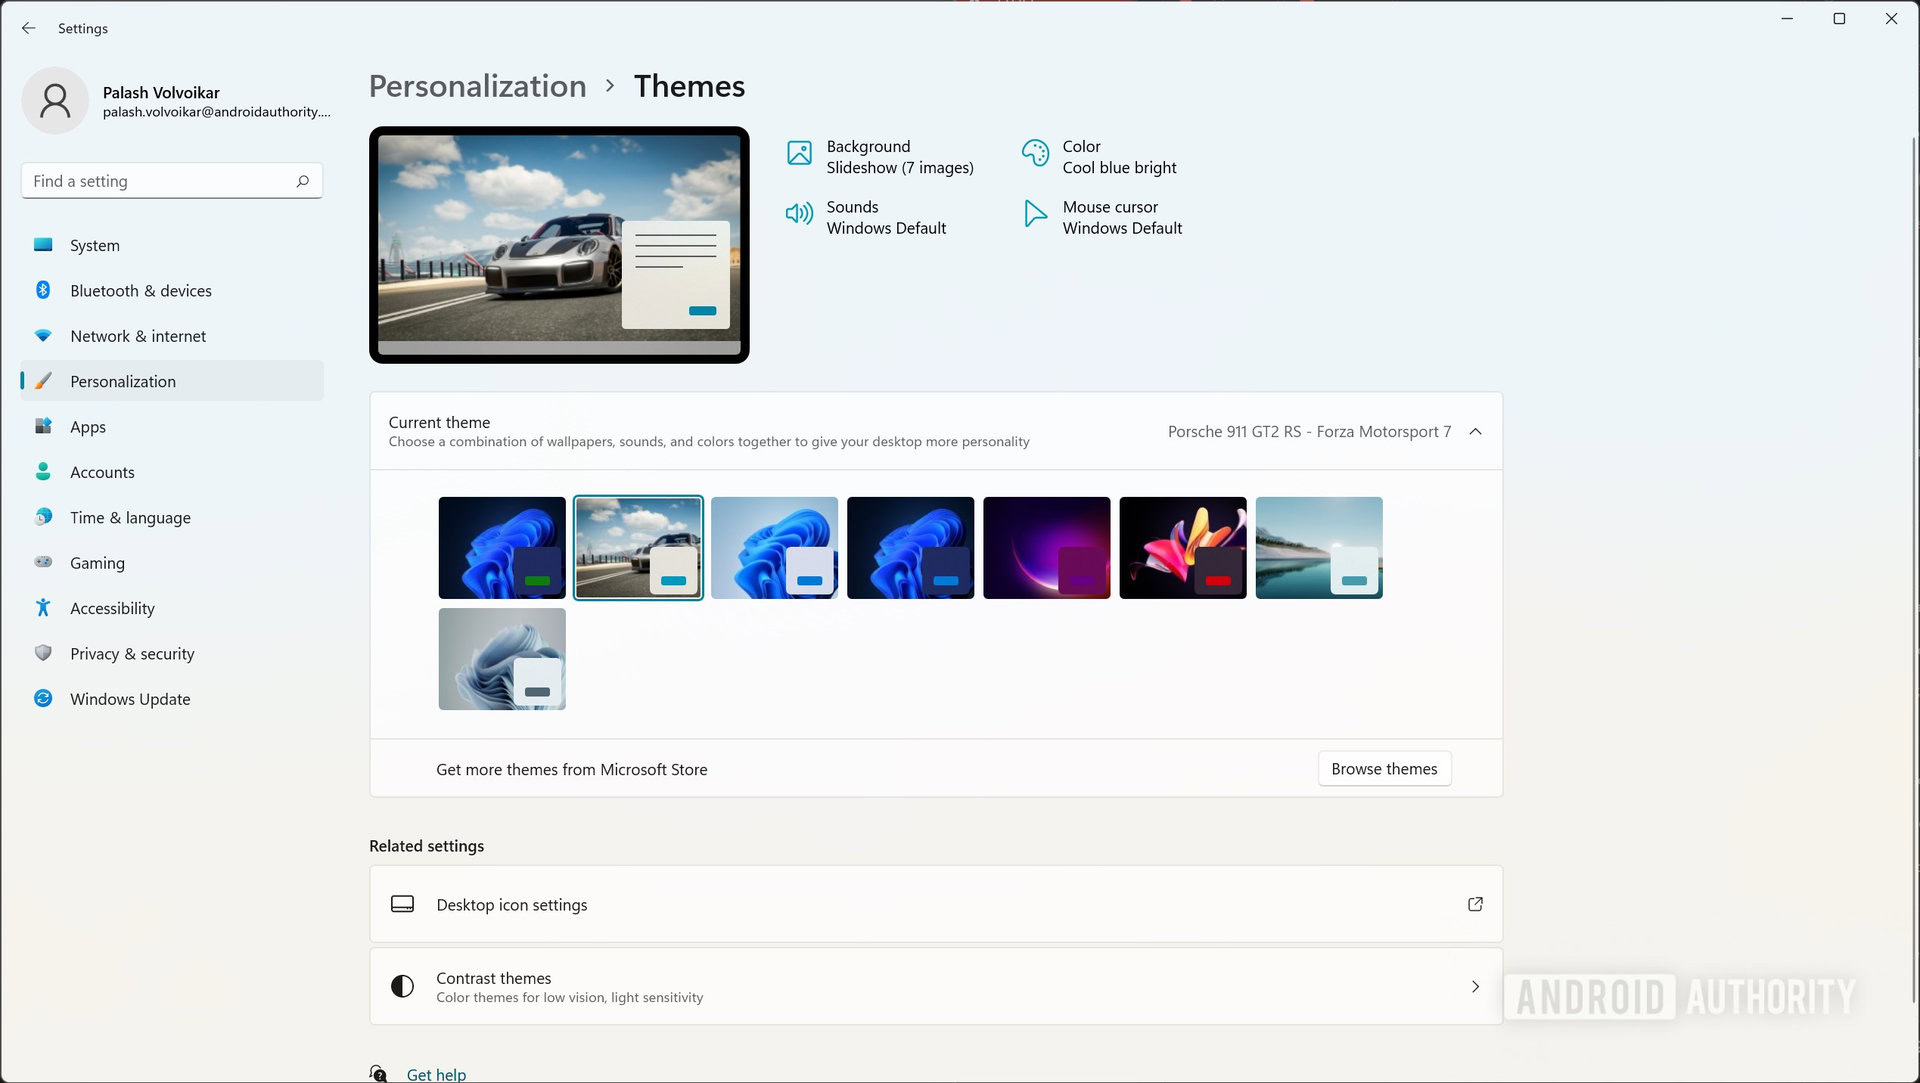
Task: Open the Contrast themes expander
Action: 1476,985
